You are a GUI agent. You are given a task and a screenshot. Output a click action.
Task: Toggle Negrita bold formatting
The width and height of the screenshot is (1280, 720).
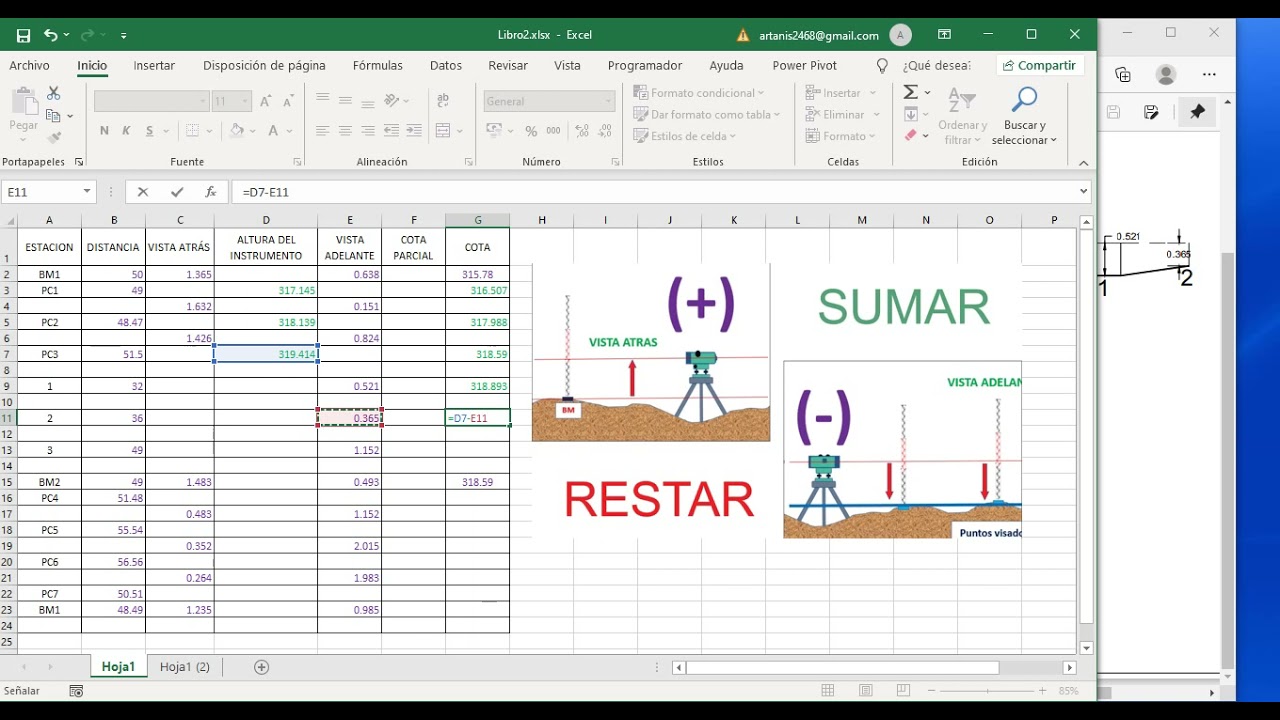[104, 131]
